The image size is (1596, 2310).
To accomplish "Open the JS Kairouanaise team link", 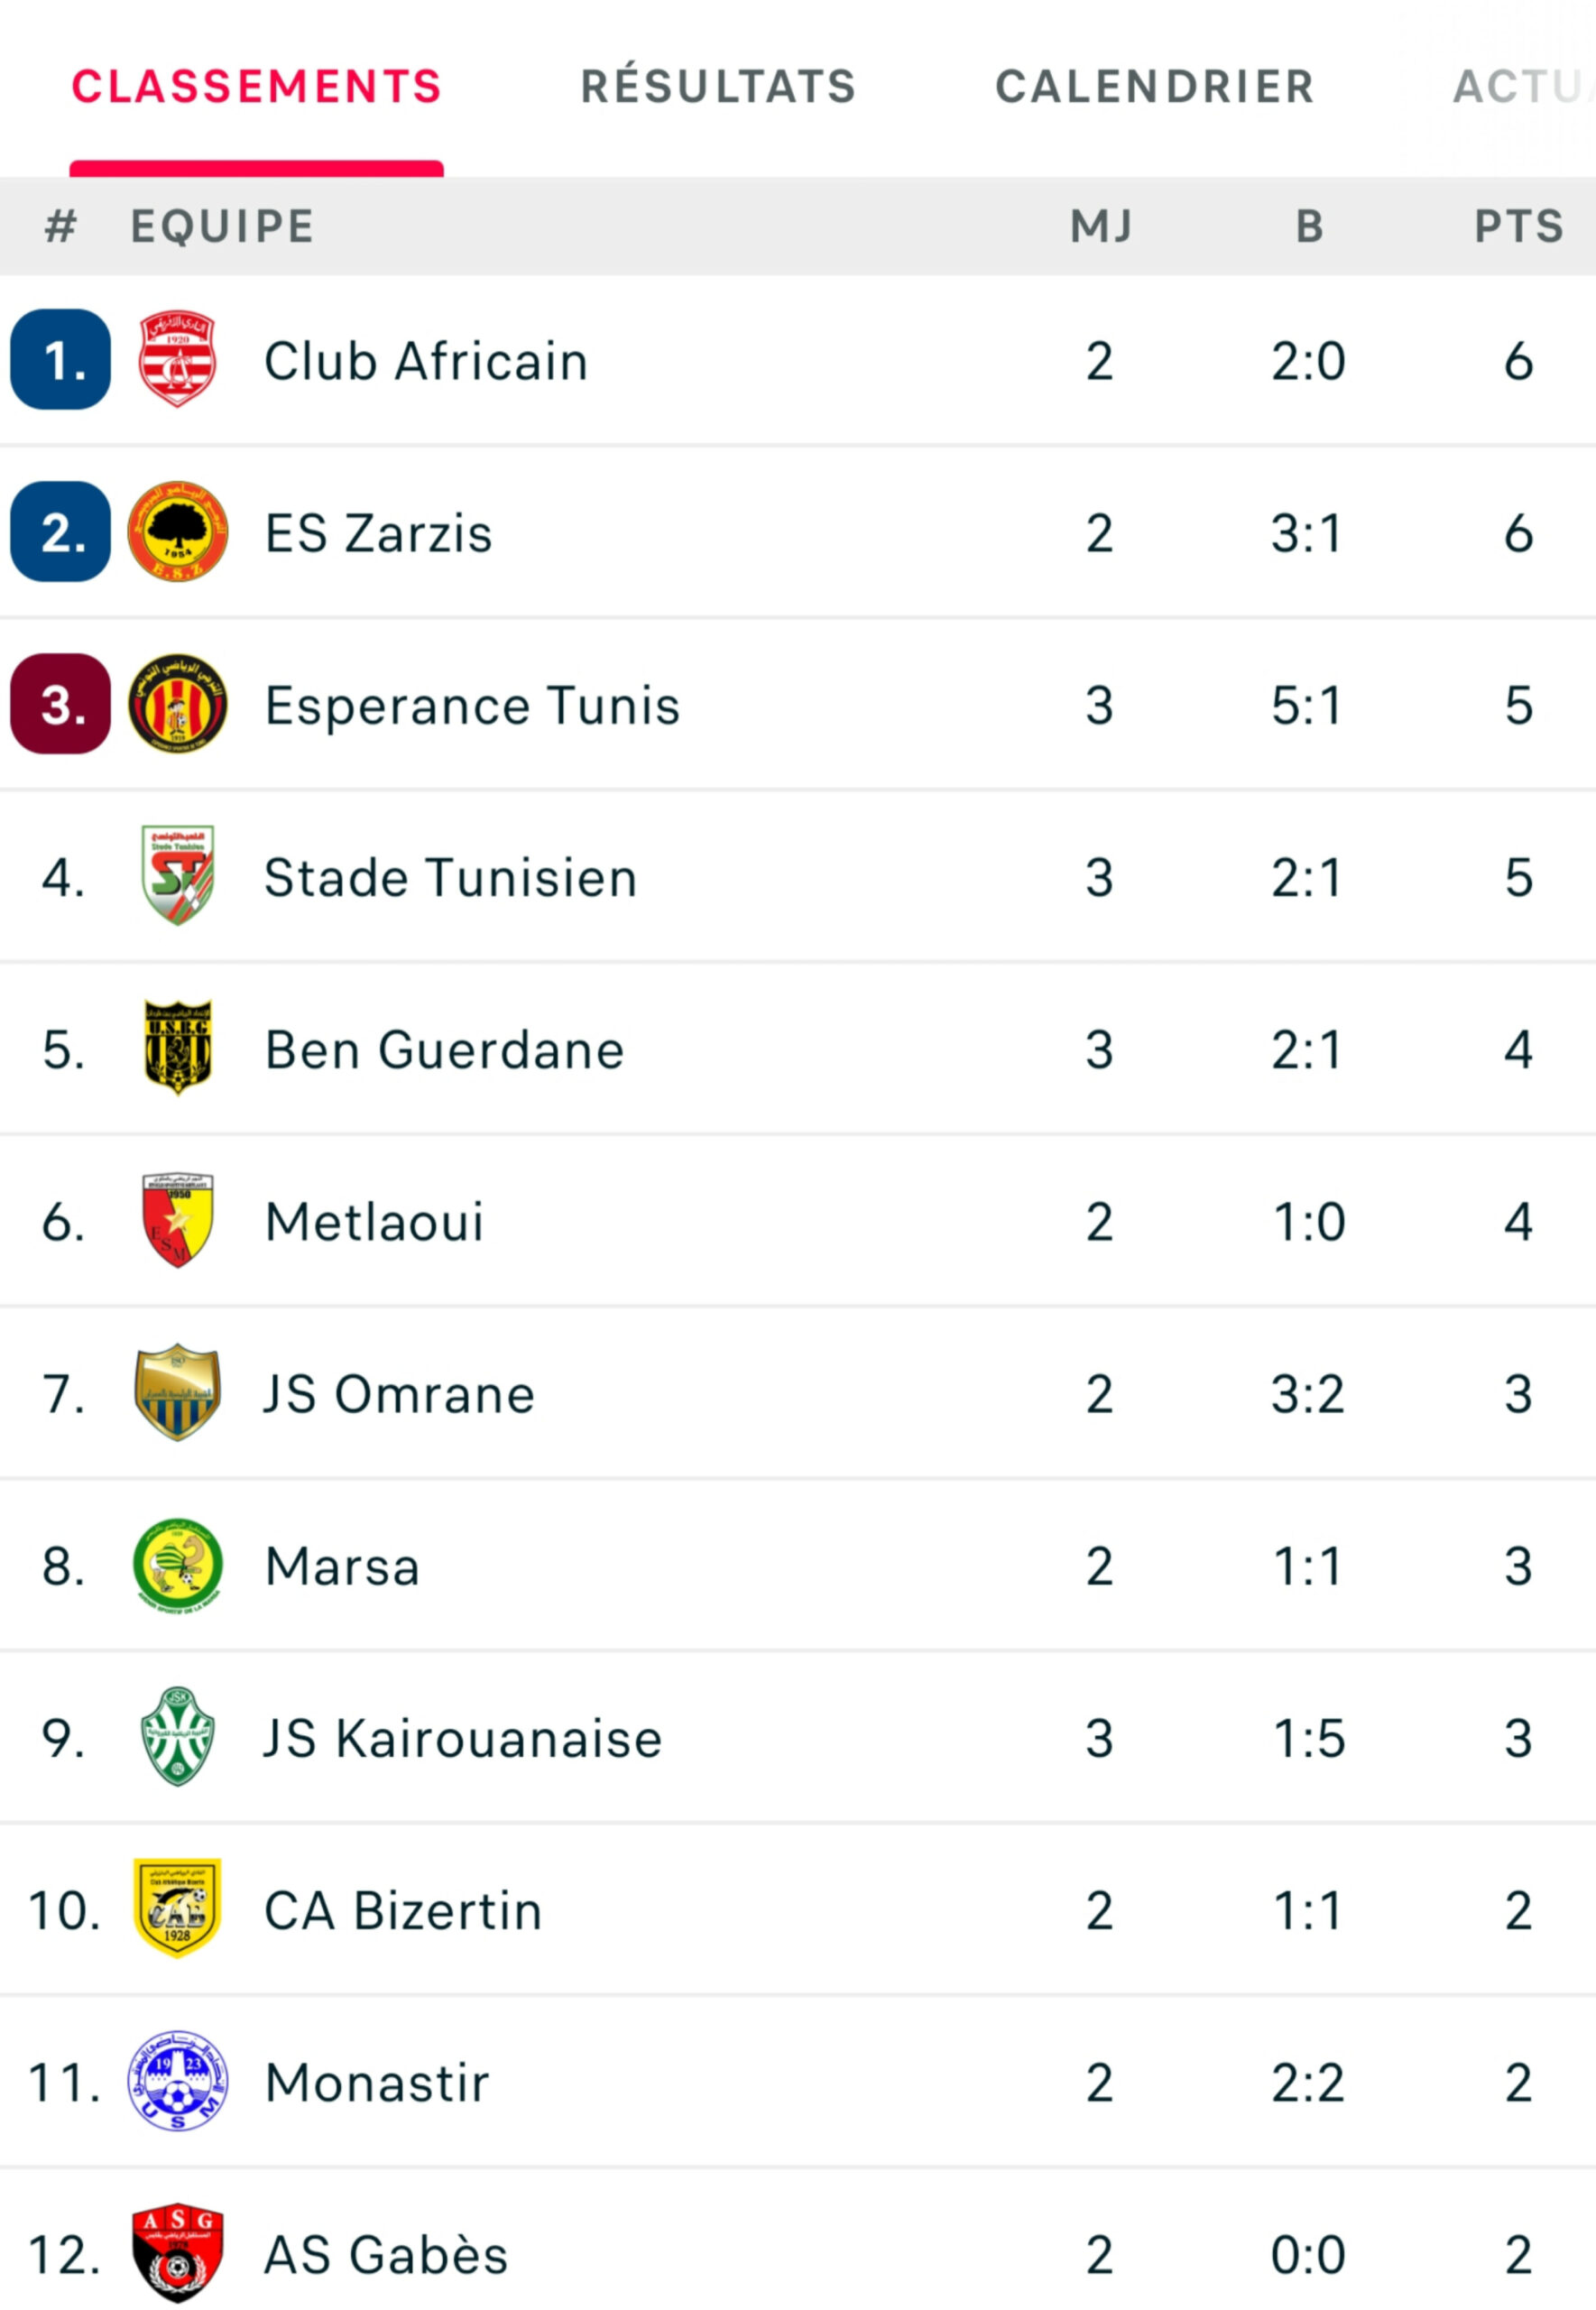I will click(463, 1738).
